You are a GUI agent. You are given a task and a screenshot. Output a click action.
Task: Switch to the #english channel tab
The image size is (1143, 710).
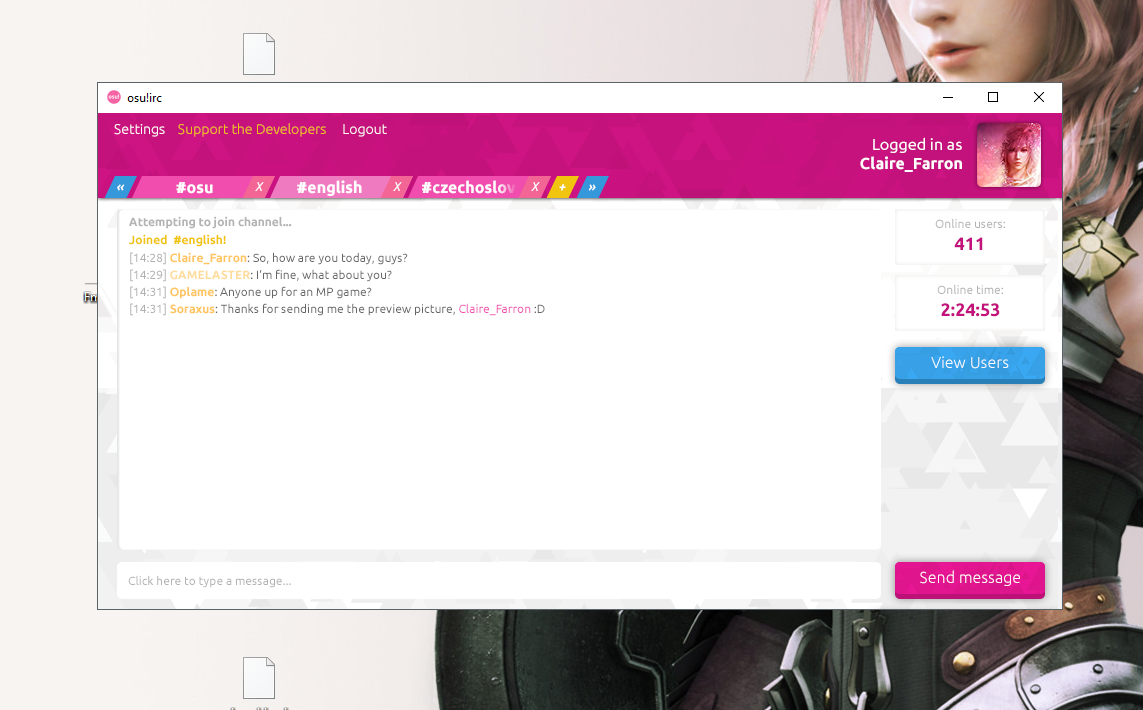pos(329,187)
